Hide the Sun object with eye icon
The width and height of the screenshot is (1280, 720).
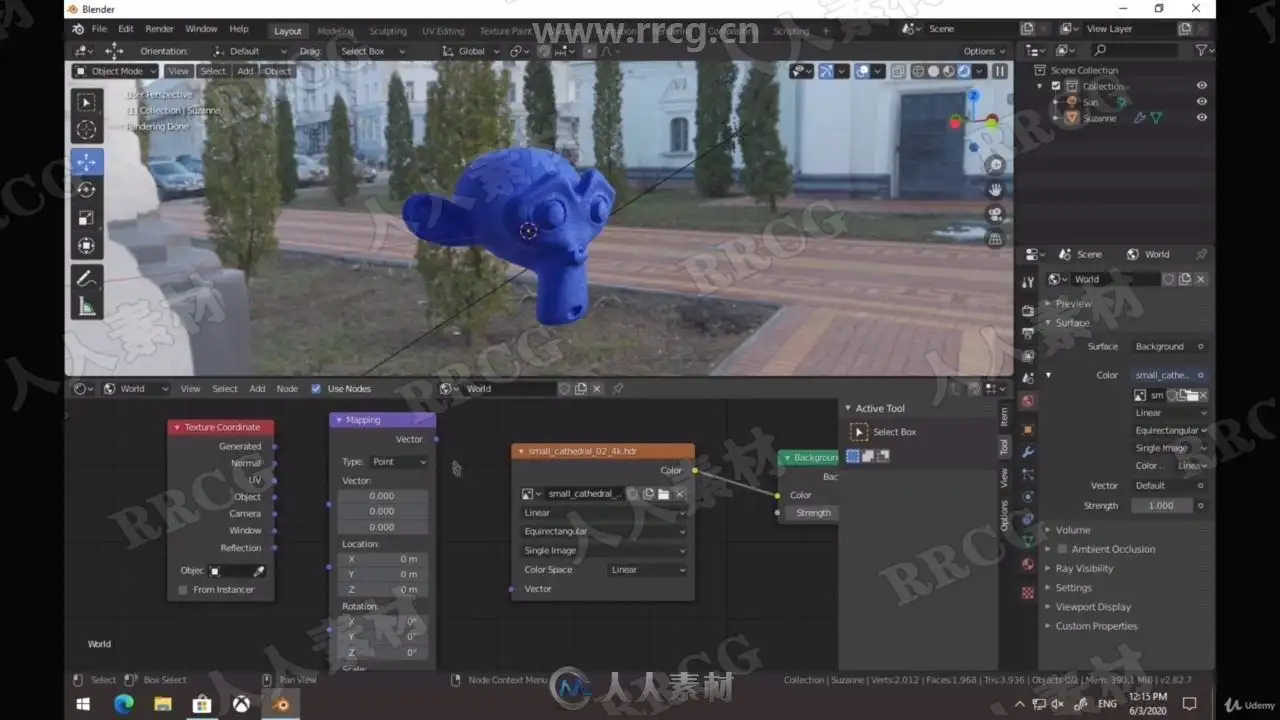[x=1202, y=102]
